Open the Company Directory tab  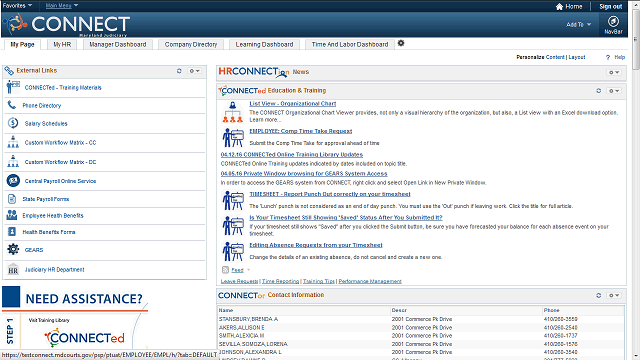(x=191, y=44)
